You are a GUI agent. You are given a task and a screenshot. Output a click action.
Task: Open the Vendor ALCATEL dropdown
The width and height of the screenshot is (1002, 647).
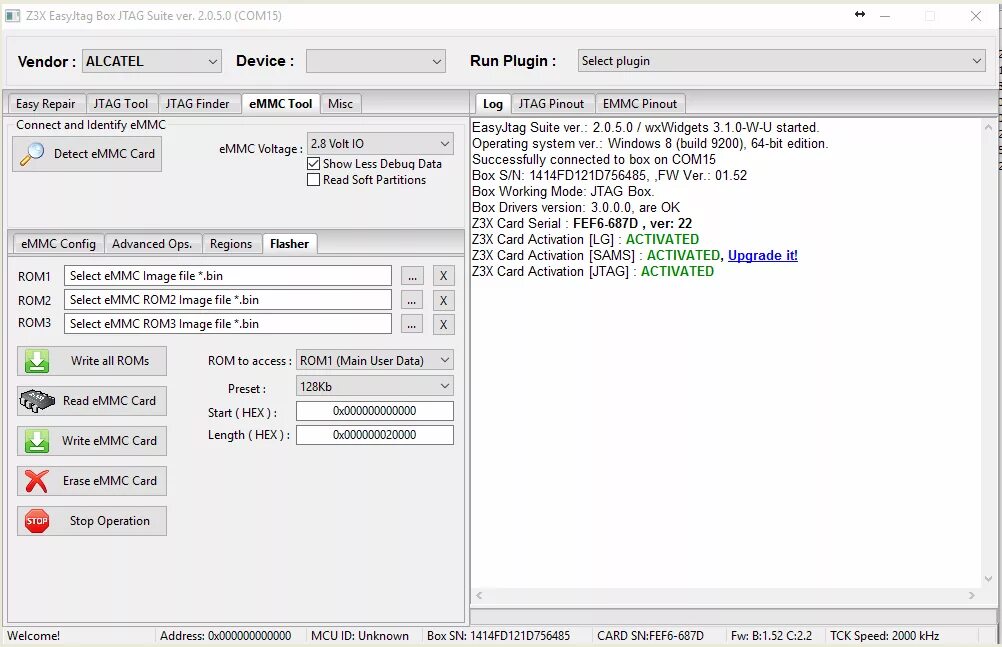click(151, 61)
